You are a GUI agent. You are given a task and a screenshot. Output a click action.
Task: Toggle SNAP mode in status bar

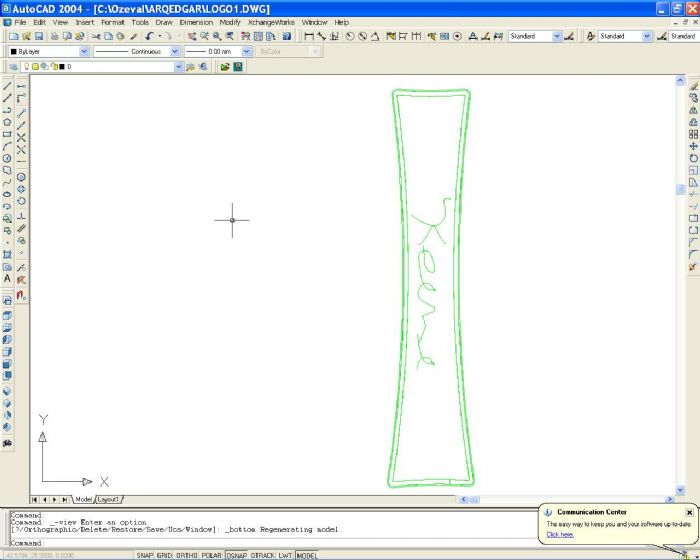click(x=145, y=555)
